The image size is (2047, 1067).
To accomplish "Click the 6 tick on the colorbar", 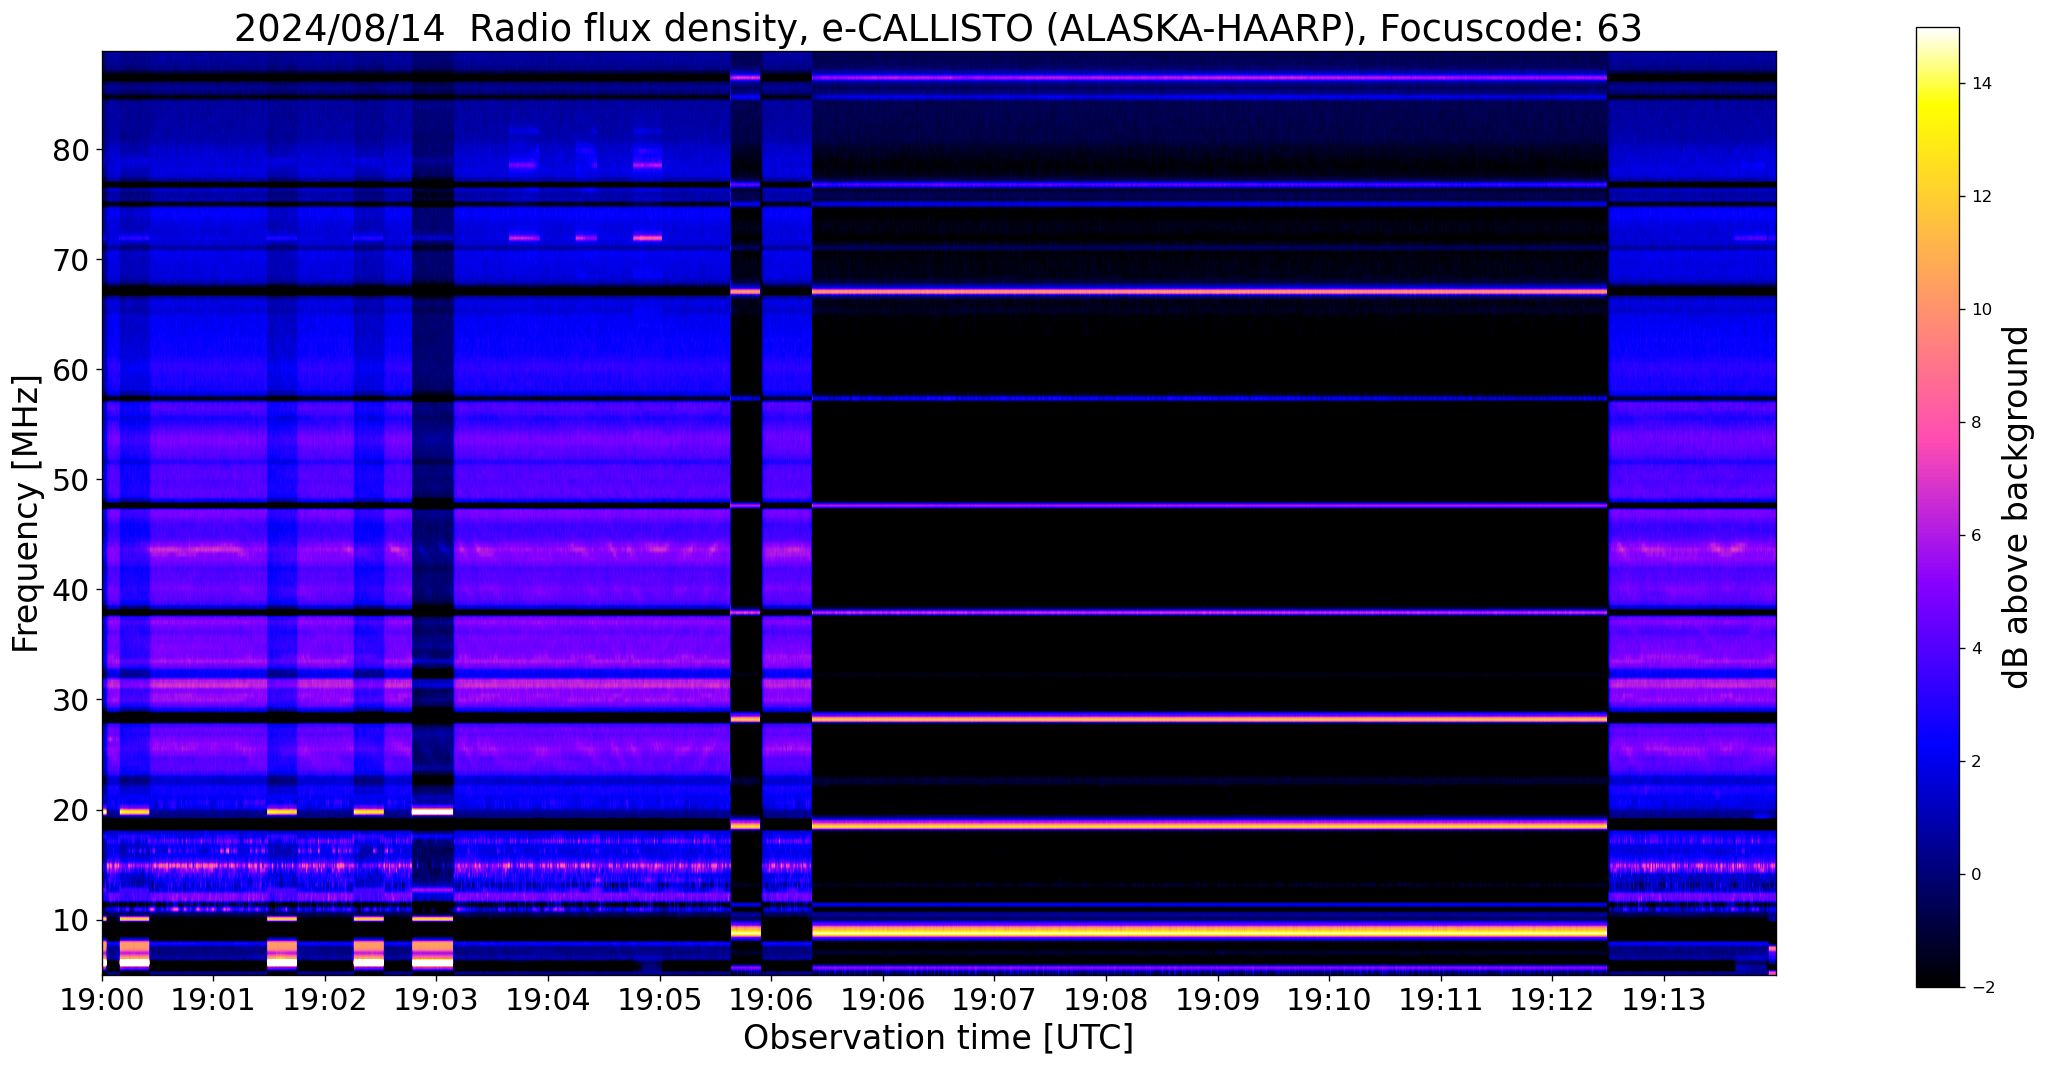I will 1974,536.
